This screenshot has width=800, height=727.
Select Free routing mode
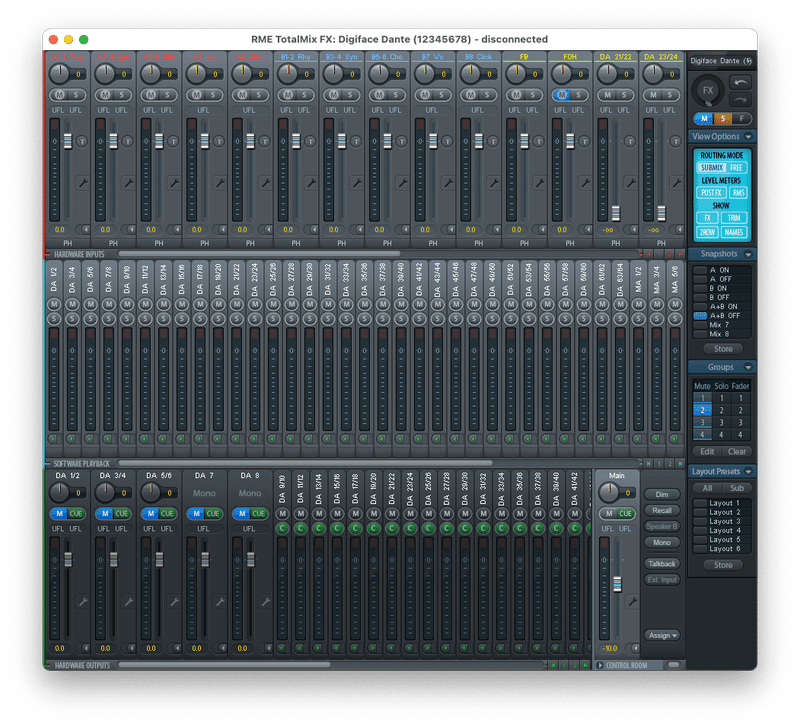(736, 168)
